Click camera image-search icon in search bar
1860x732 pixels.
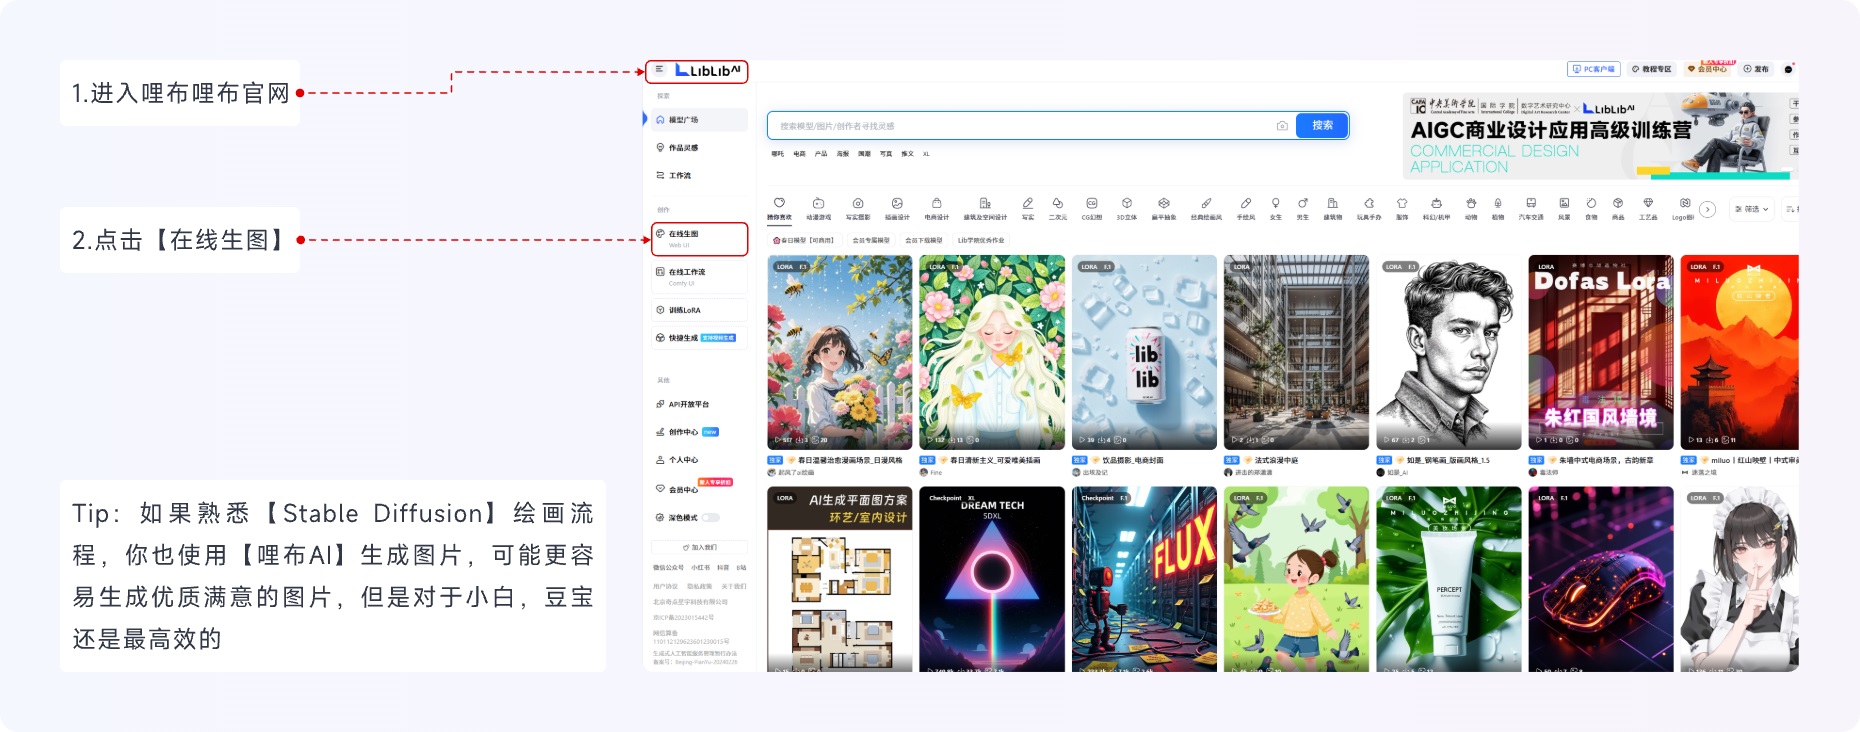[x=1282, y=126]
